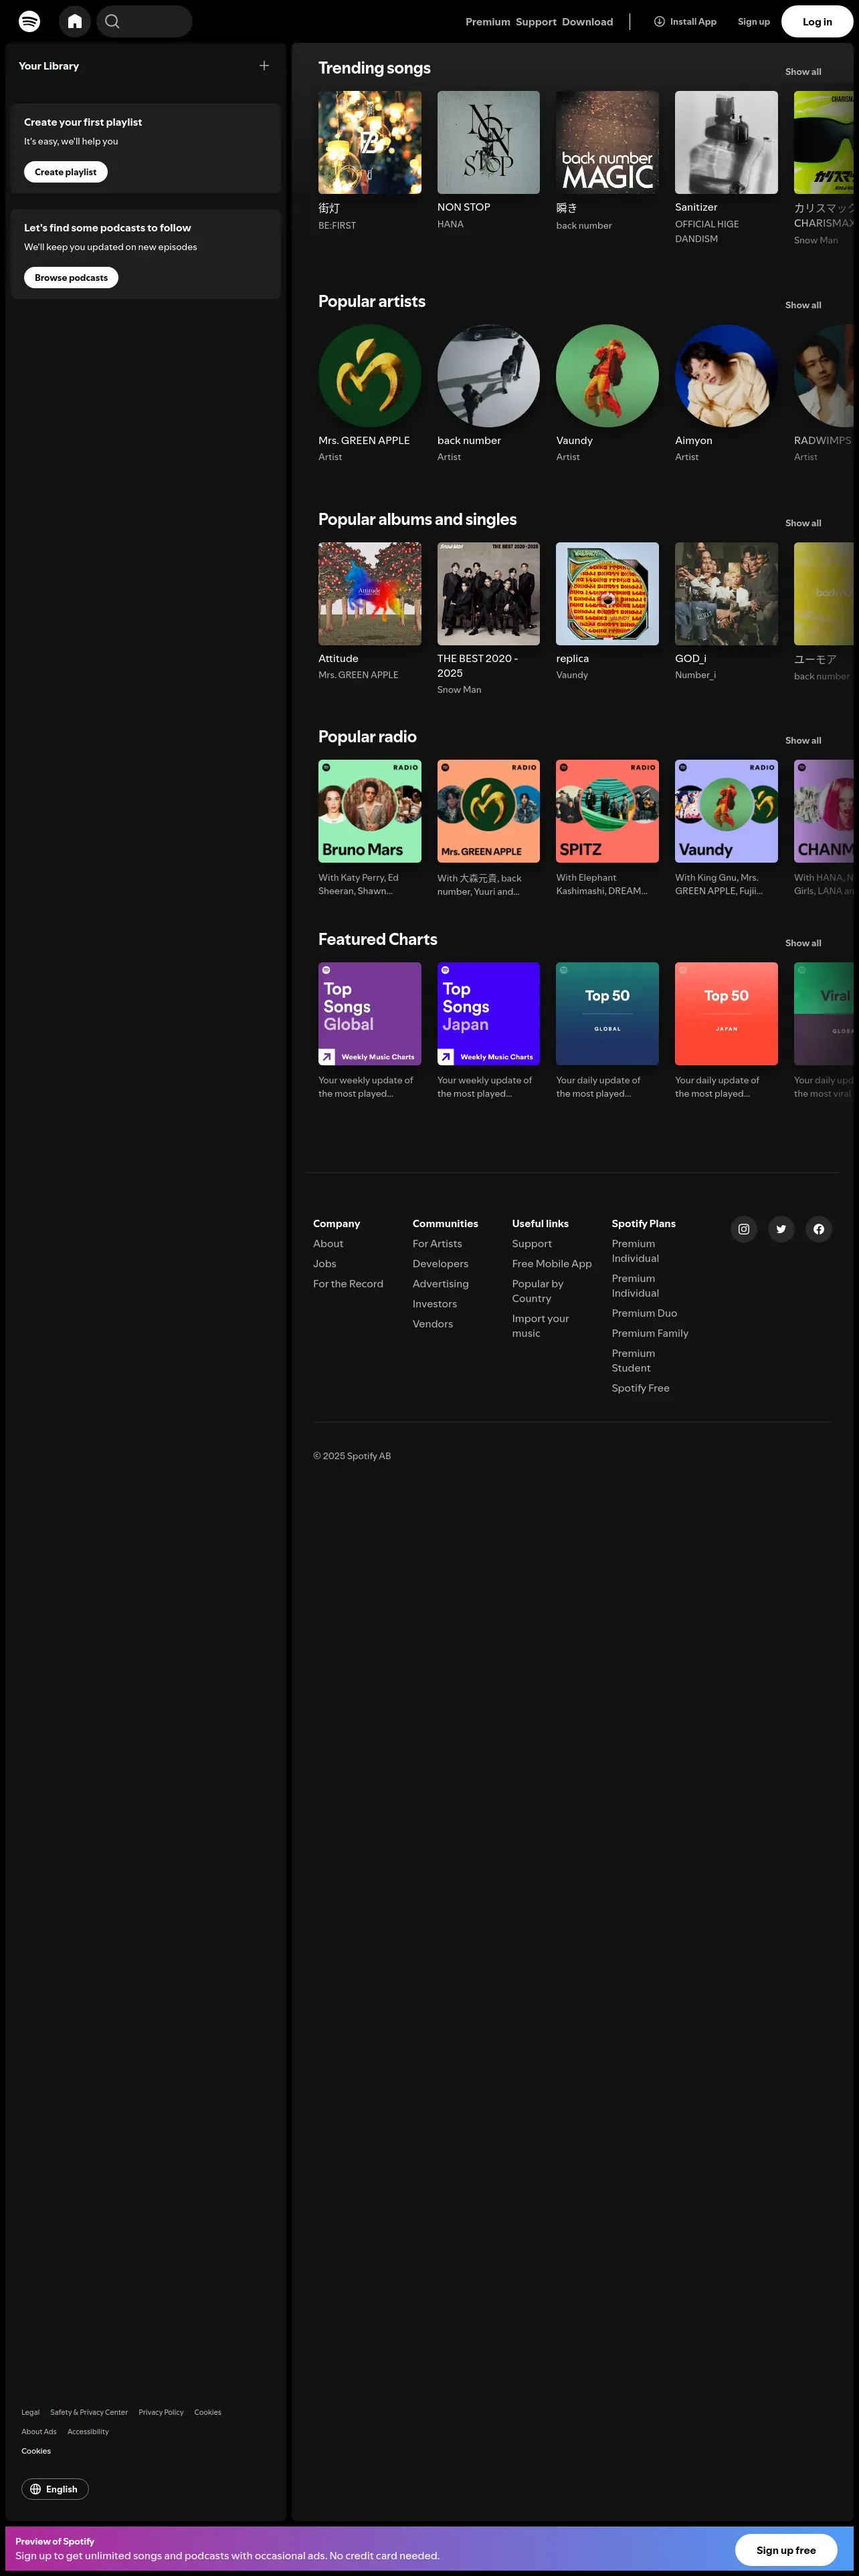859x2576 pixels.
Task: Open the Aimyon artist picture
Action: (x=727, y=376)
